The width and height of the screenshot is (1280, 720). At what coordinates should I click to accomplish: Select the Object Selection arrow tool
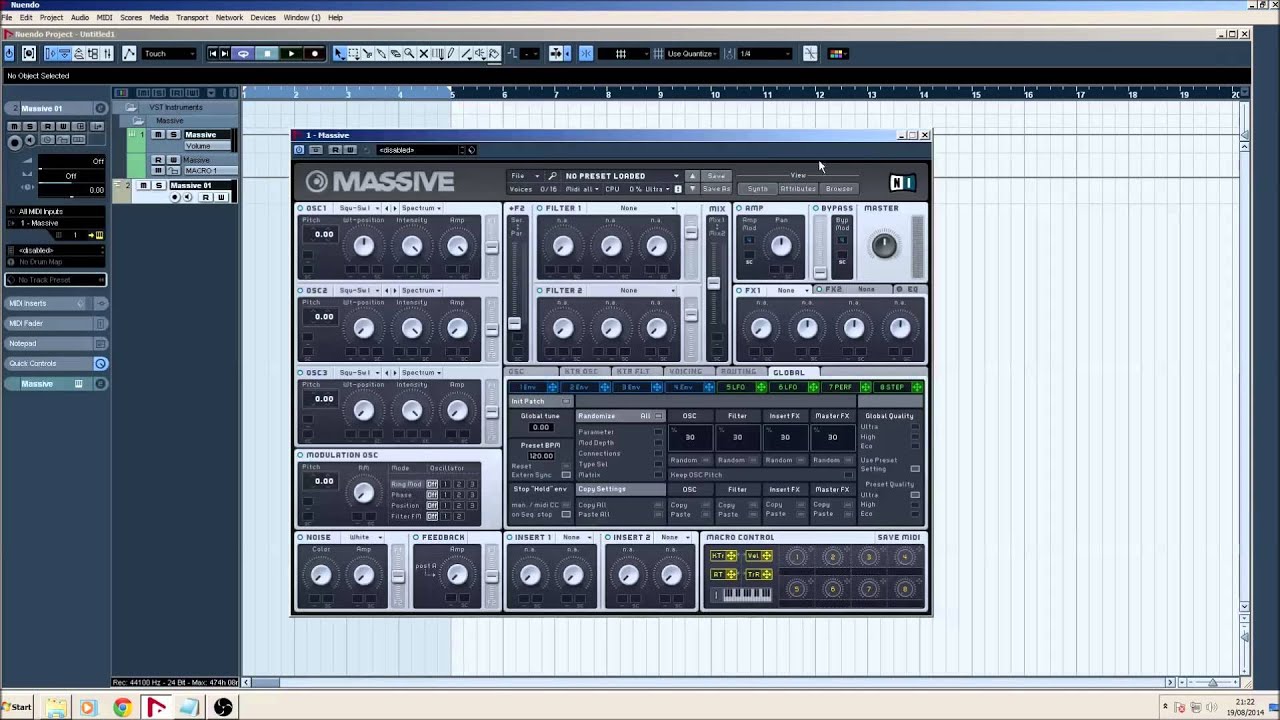(339, 54)
